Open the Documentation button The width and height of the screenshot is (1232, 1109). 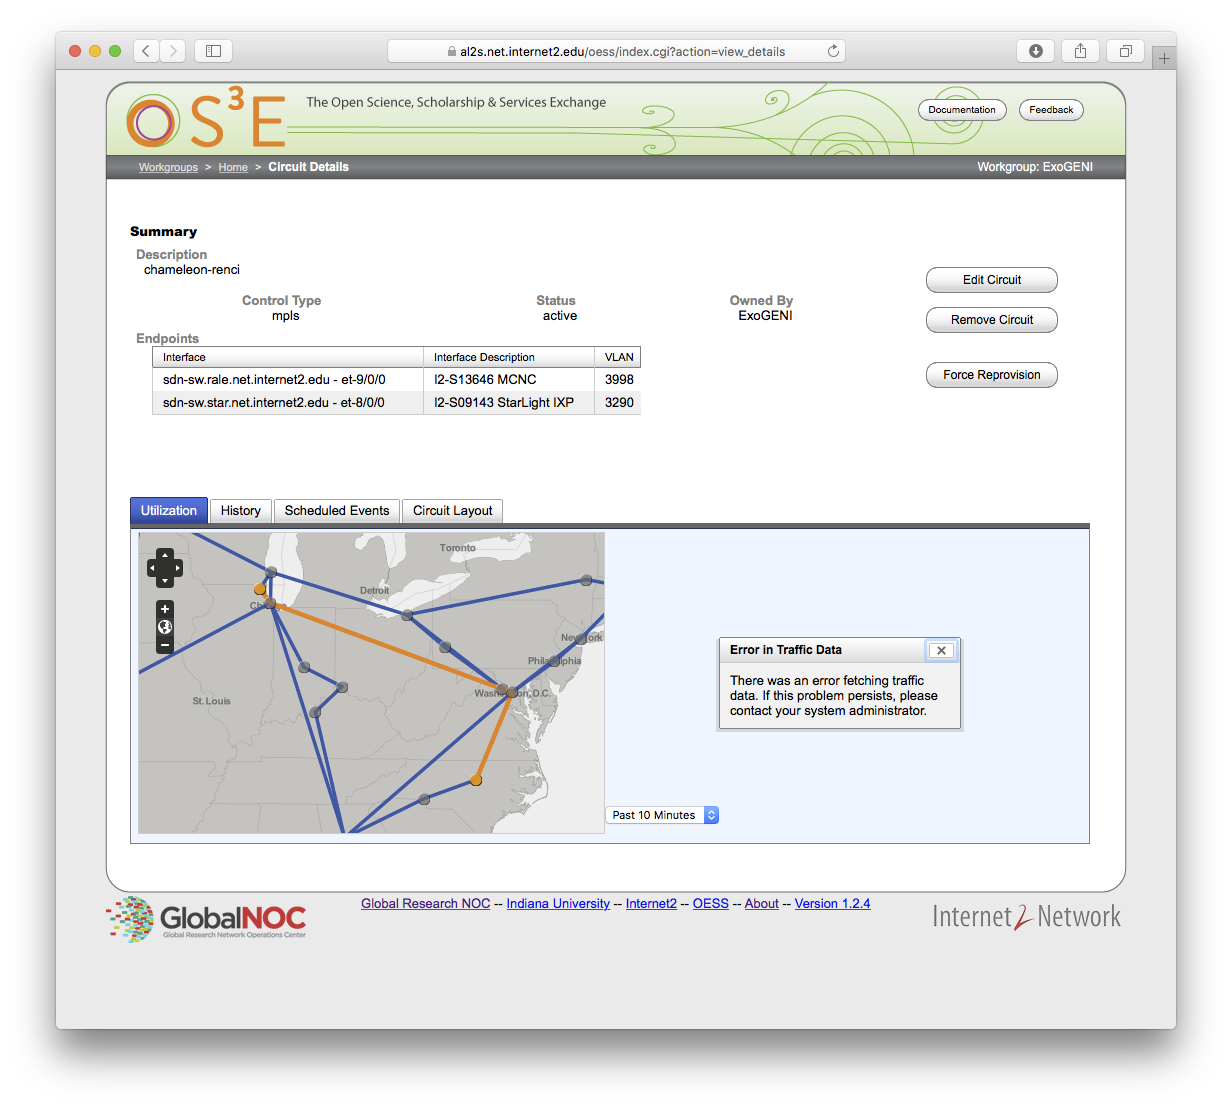(x=962, y=110)
